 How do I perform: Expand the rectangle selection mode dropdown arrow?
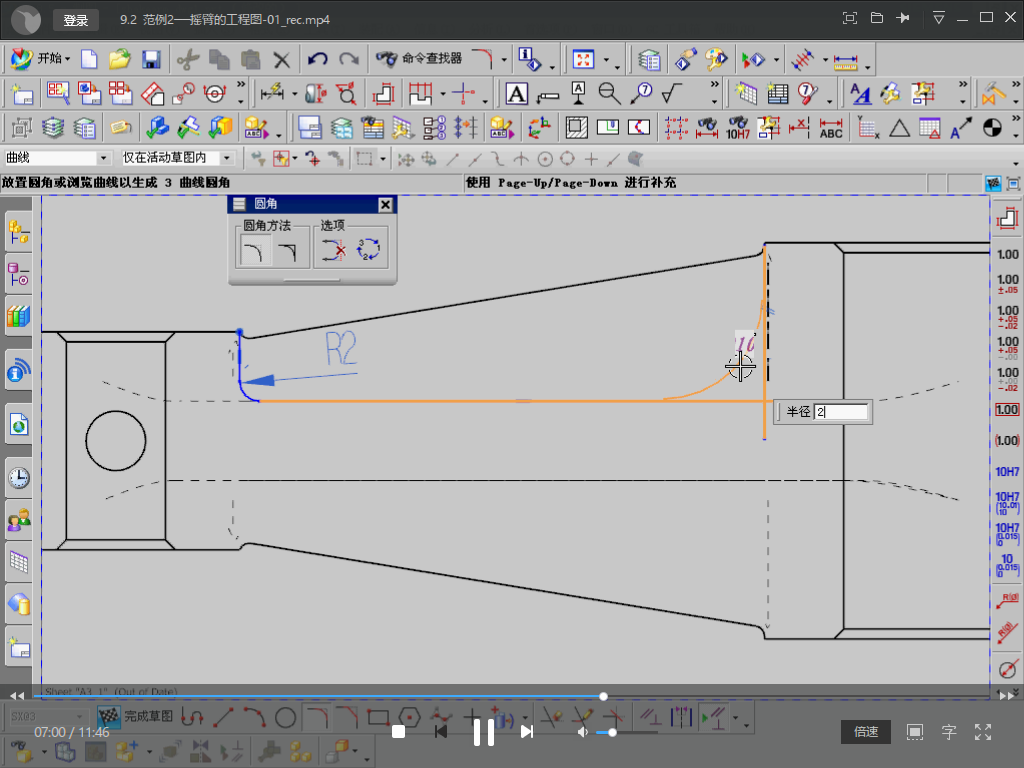[x=383, y=159]
